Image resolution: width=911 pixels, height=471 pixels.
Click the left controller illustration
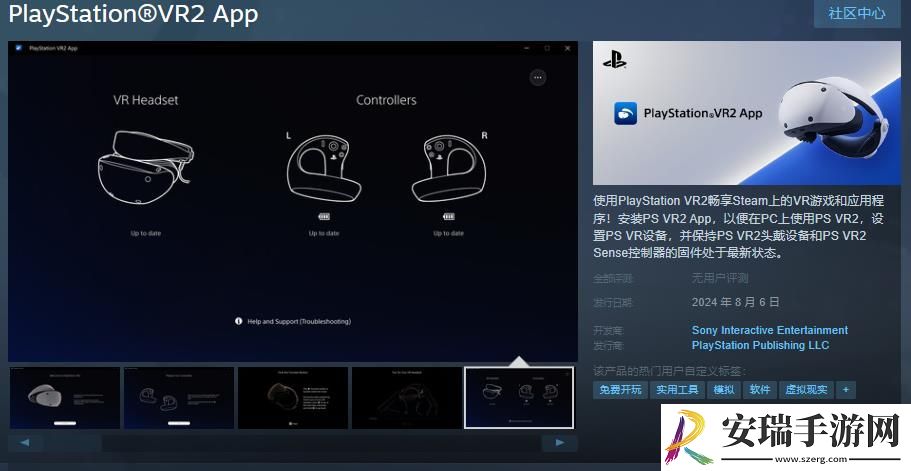[323, 168]
